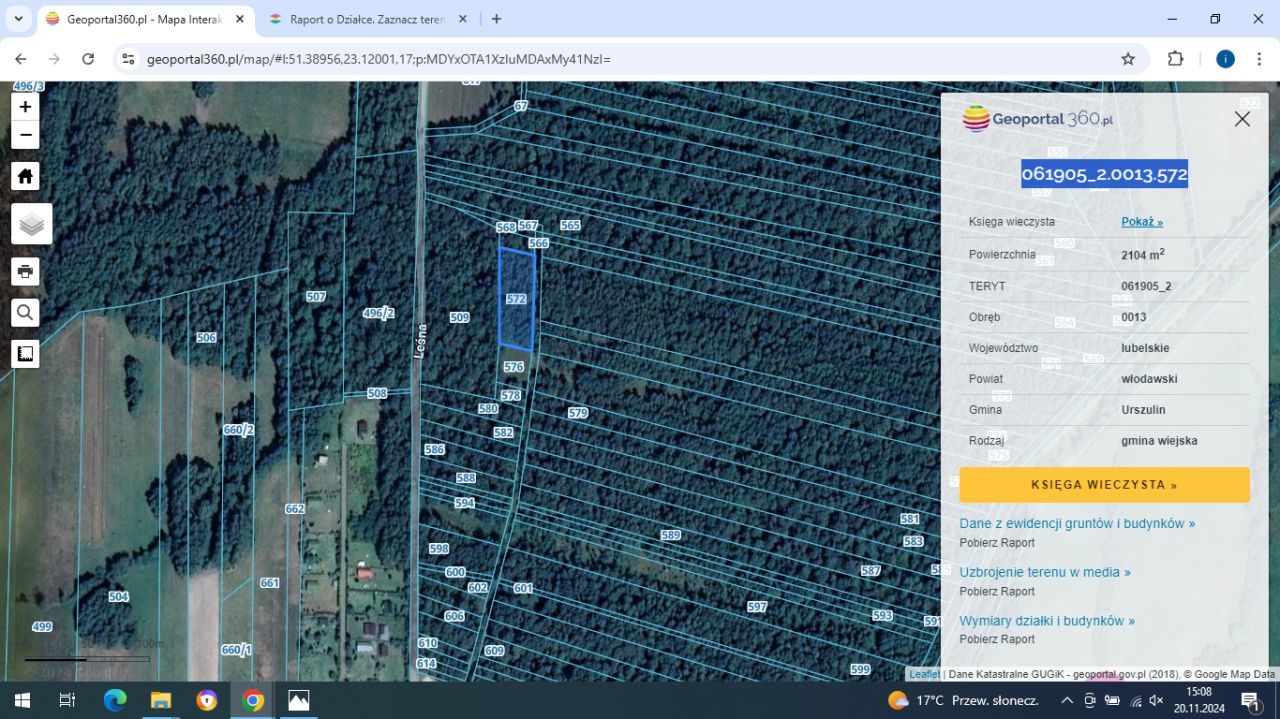
Task: Open Task View on taskbar
Action: coord(67,700)
